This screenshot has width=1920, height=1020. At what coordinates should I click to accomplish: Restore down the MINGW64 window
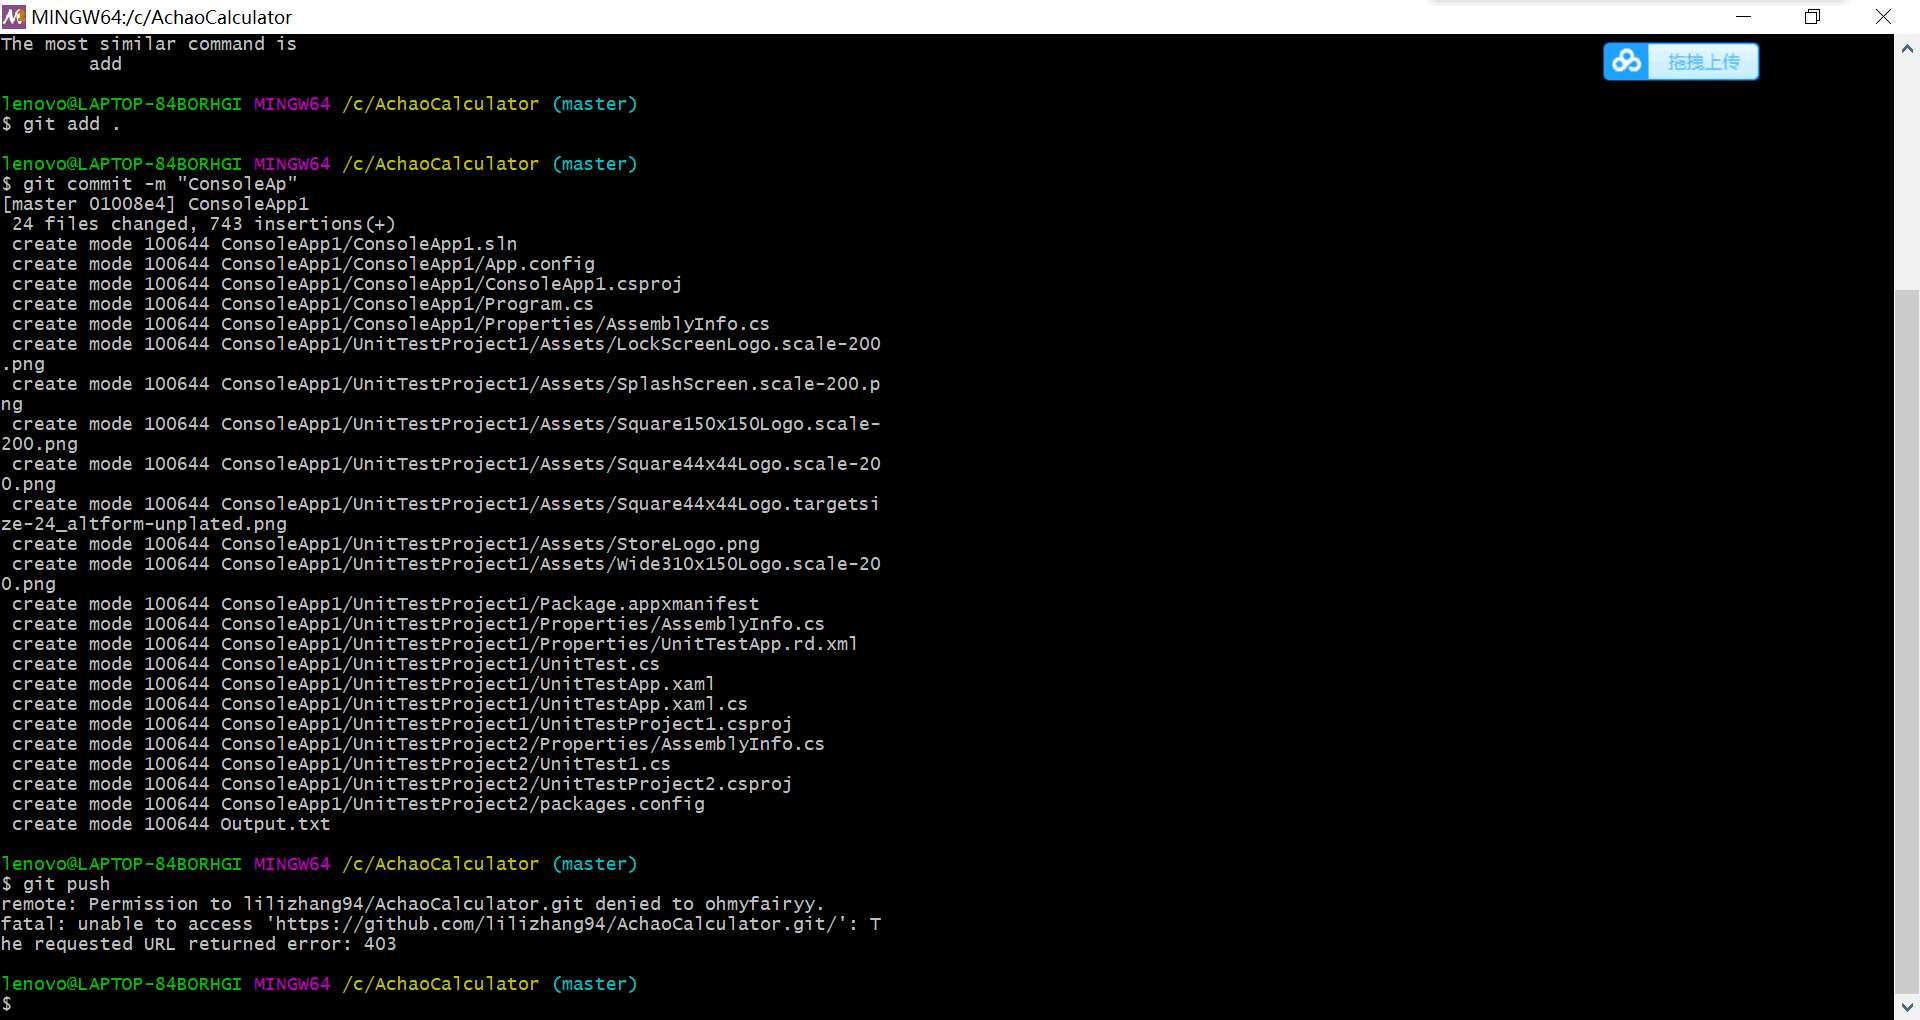(1812, 17)
